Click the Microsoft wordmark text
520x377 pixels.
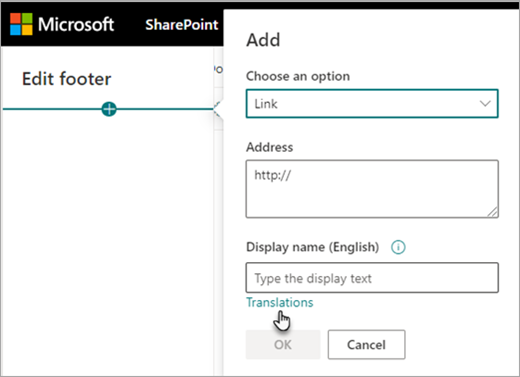76,24
